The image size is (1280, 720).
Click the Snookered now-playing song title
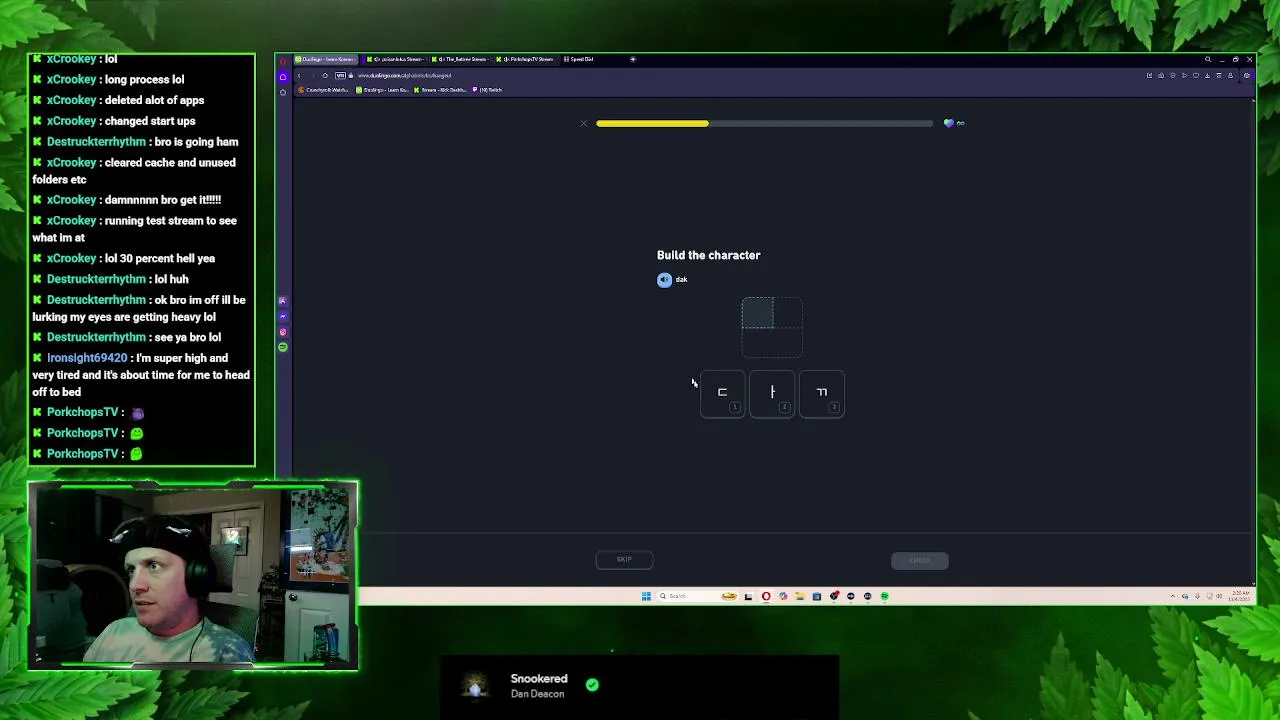point(539,679)
